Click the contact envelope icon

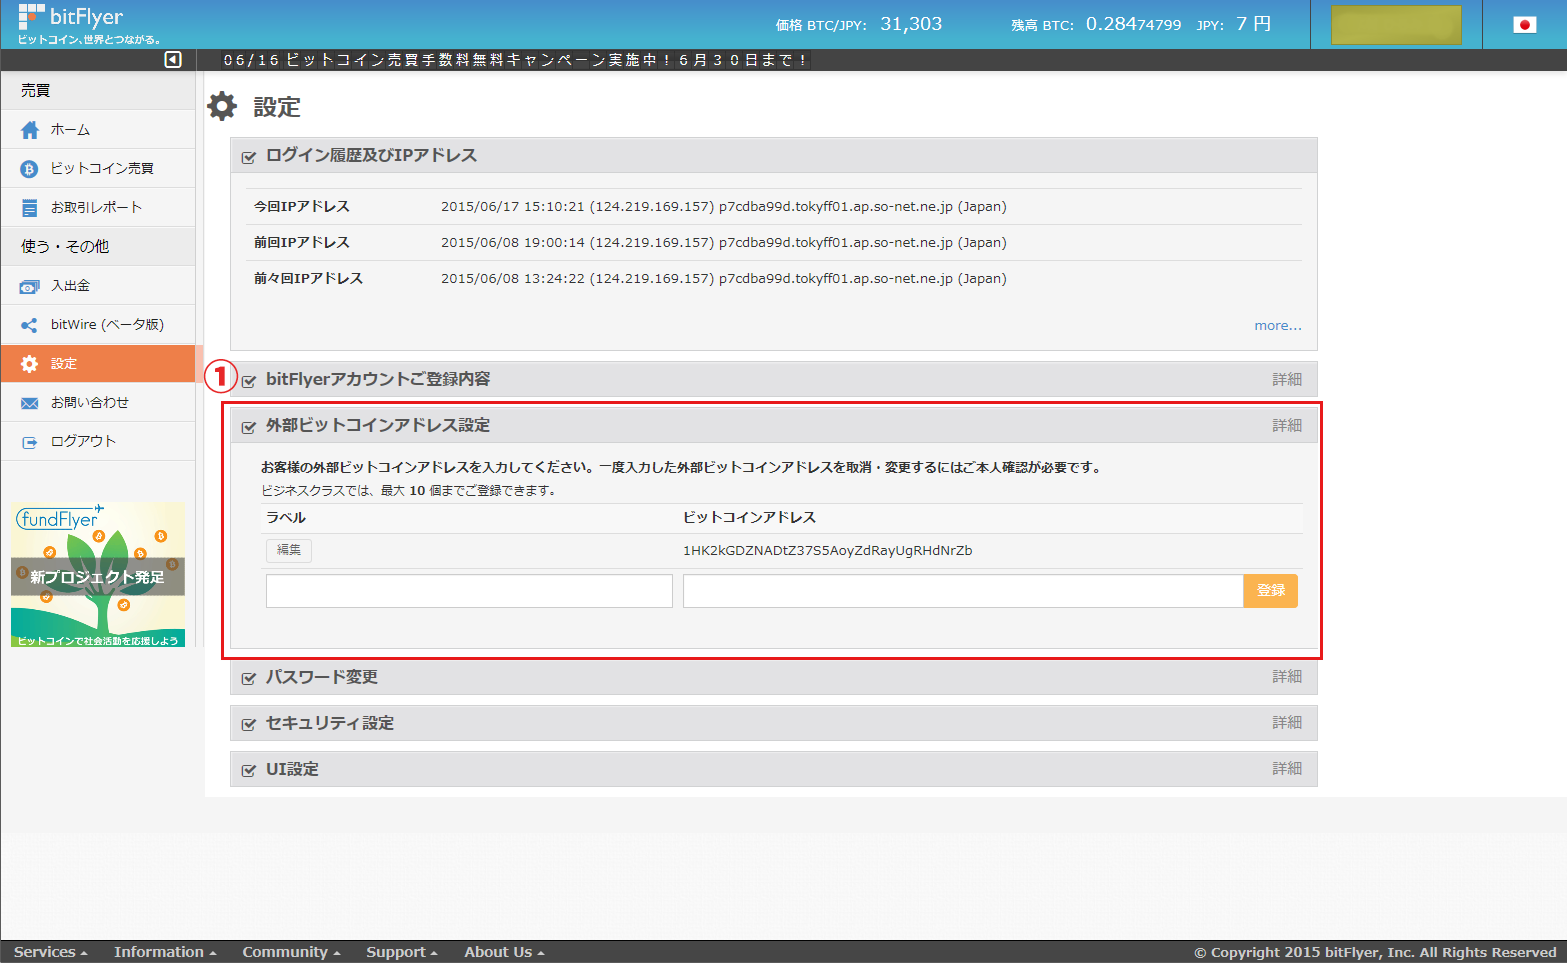click(x=30, y=403)
